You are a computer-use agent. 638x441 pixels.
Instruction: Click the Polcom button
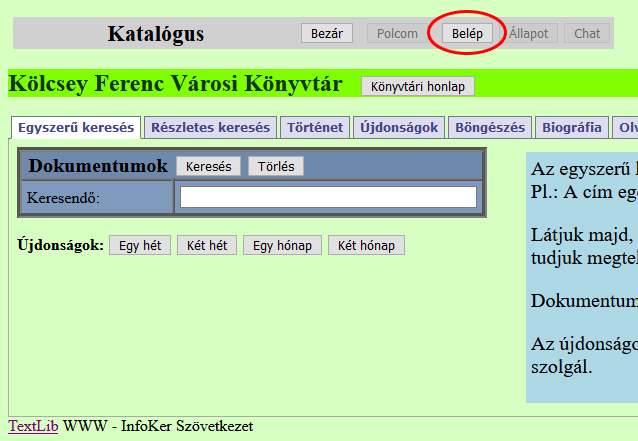[x=397, y=33]
